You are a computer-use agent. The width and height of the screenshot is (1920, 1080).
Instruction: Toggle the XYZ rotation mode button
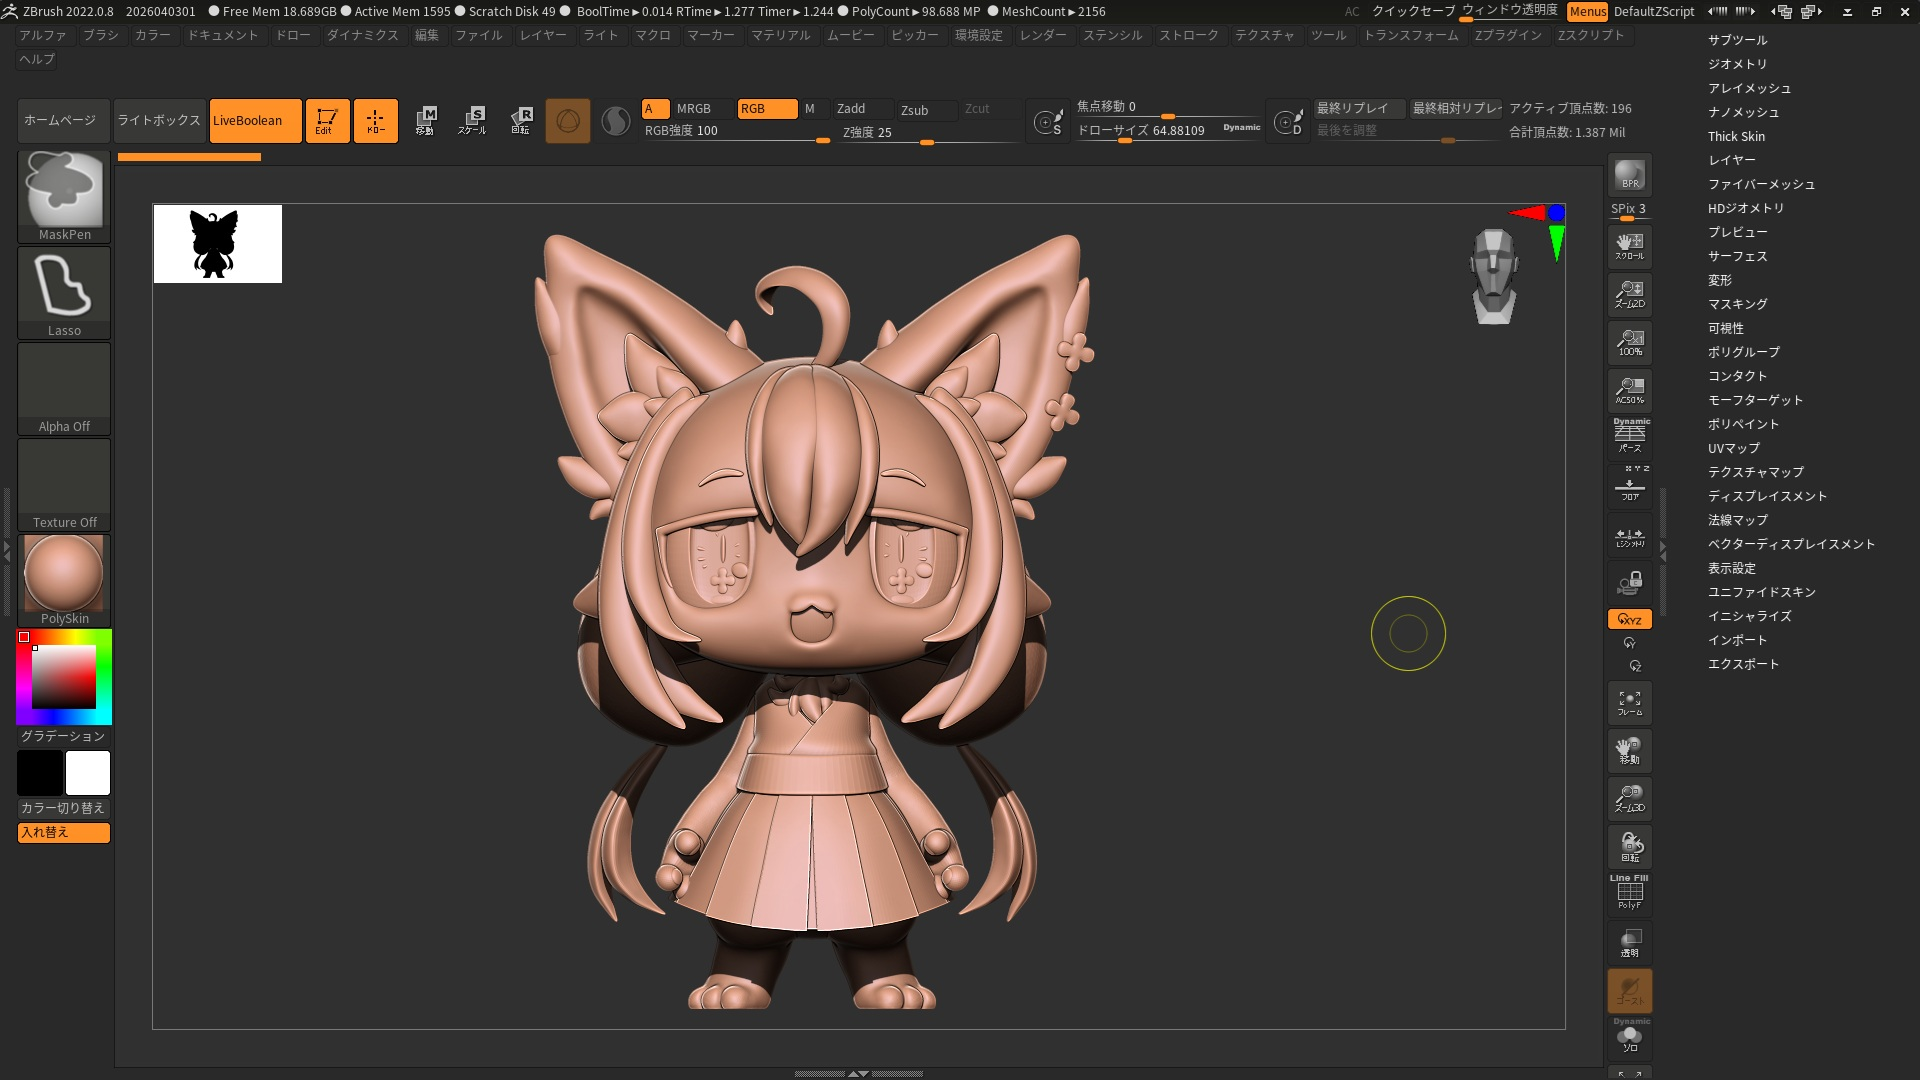click(x=1629, y=619)
